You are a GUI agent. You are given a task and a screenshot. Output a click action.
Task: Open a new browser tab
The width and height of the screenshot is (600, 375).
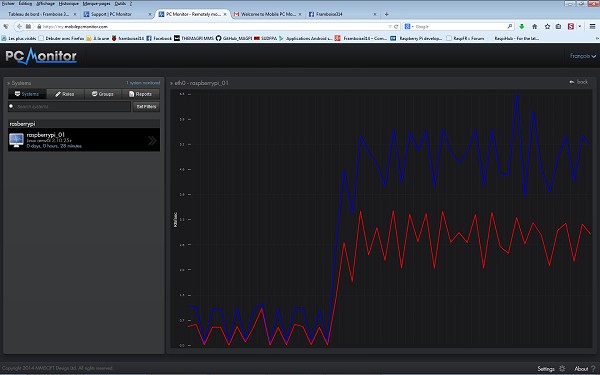[386, 14]
